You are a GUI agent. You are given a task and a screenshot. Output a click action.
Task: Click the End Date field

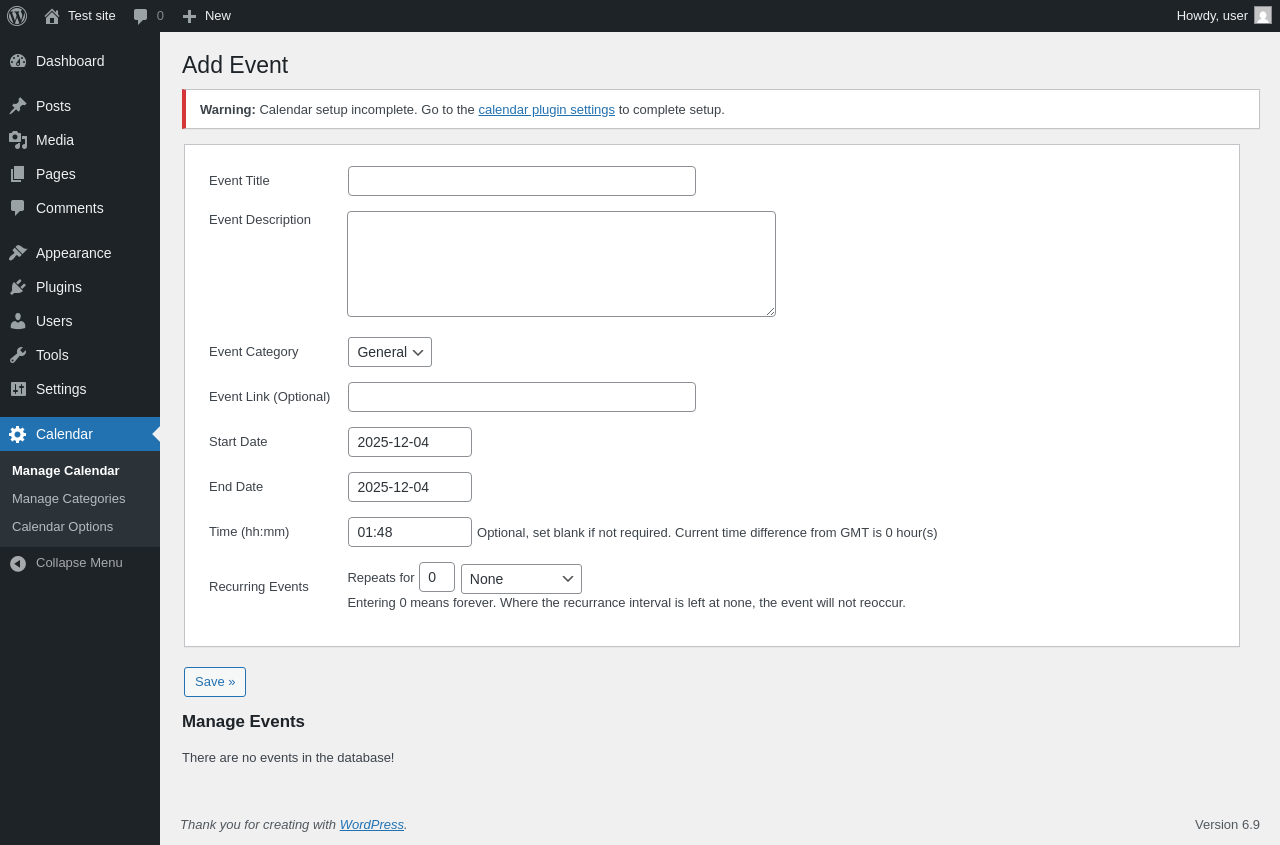[x=410, y=487]
